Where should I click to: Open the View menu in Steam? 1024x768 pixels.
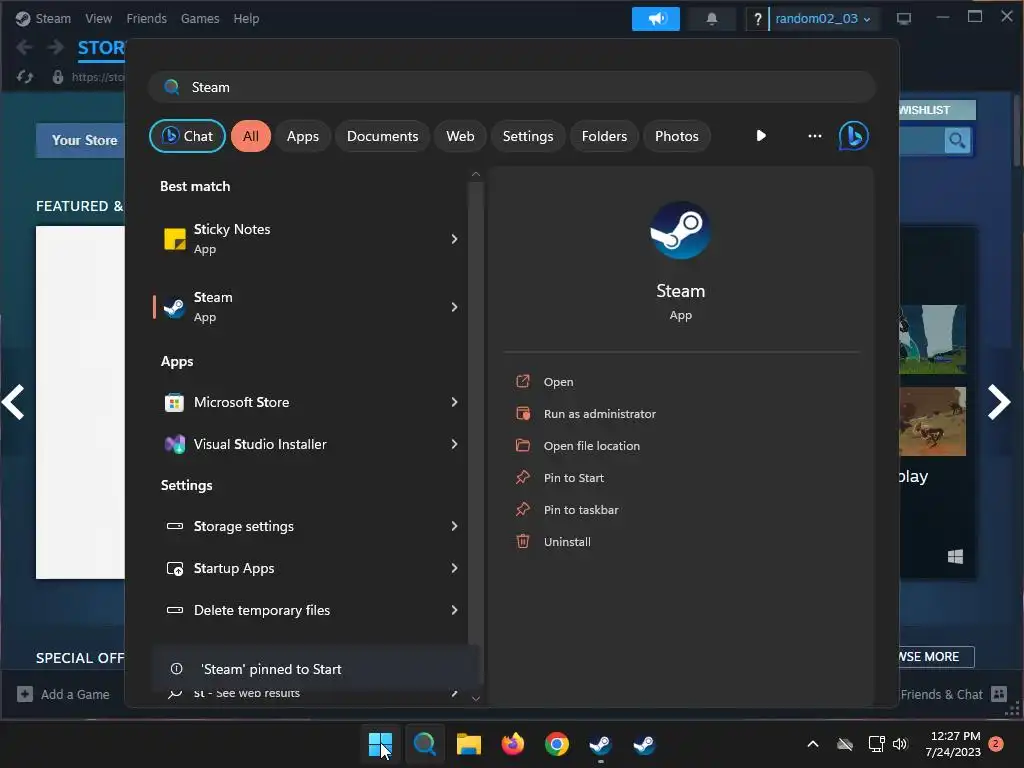click(98, 19)
